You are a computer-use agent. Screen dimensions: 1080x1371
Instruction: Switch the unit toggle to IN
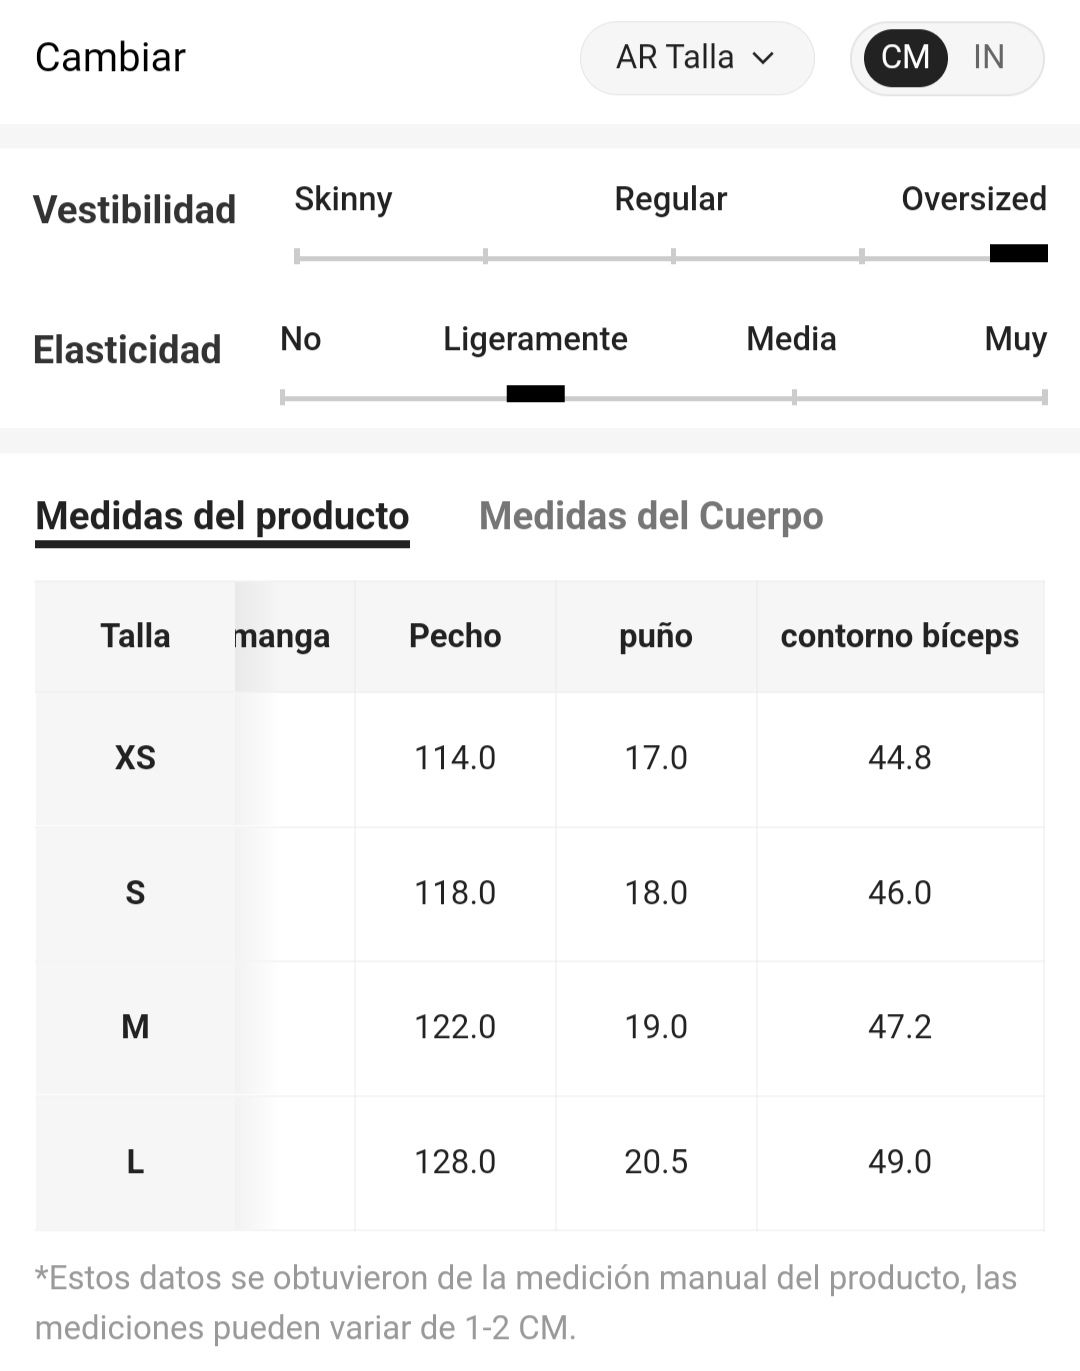(988, 57)
